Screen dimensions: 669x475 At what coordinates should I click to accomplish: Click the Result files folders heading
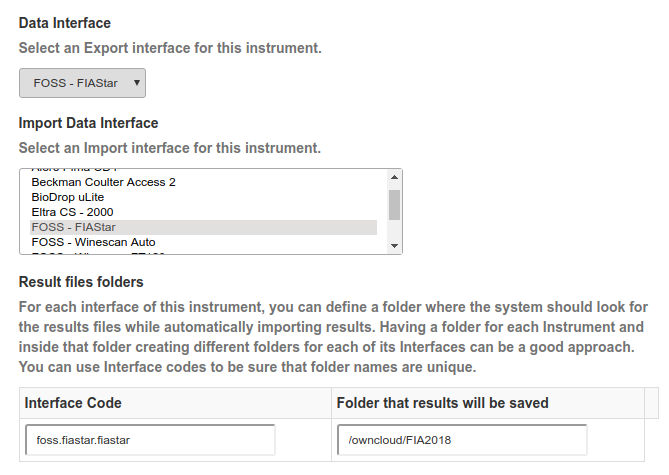pyautogui.click(x=81, y=282)
